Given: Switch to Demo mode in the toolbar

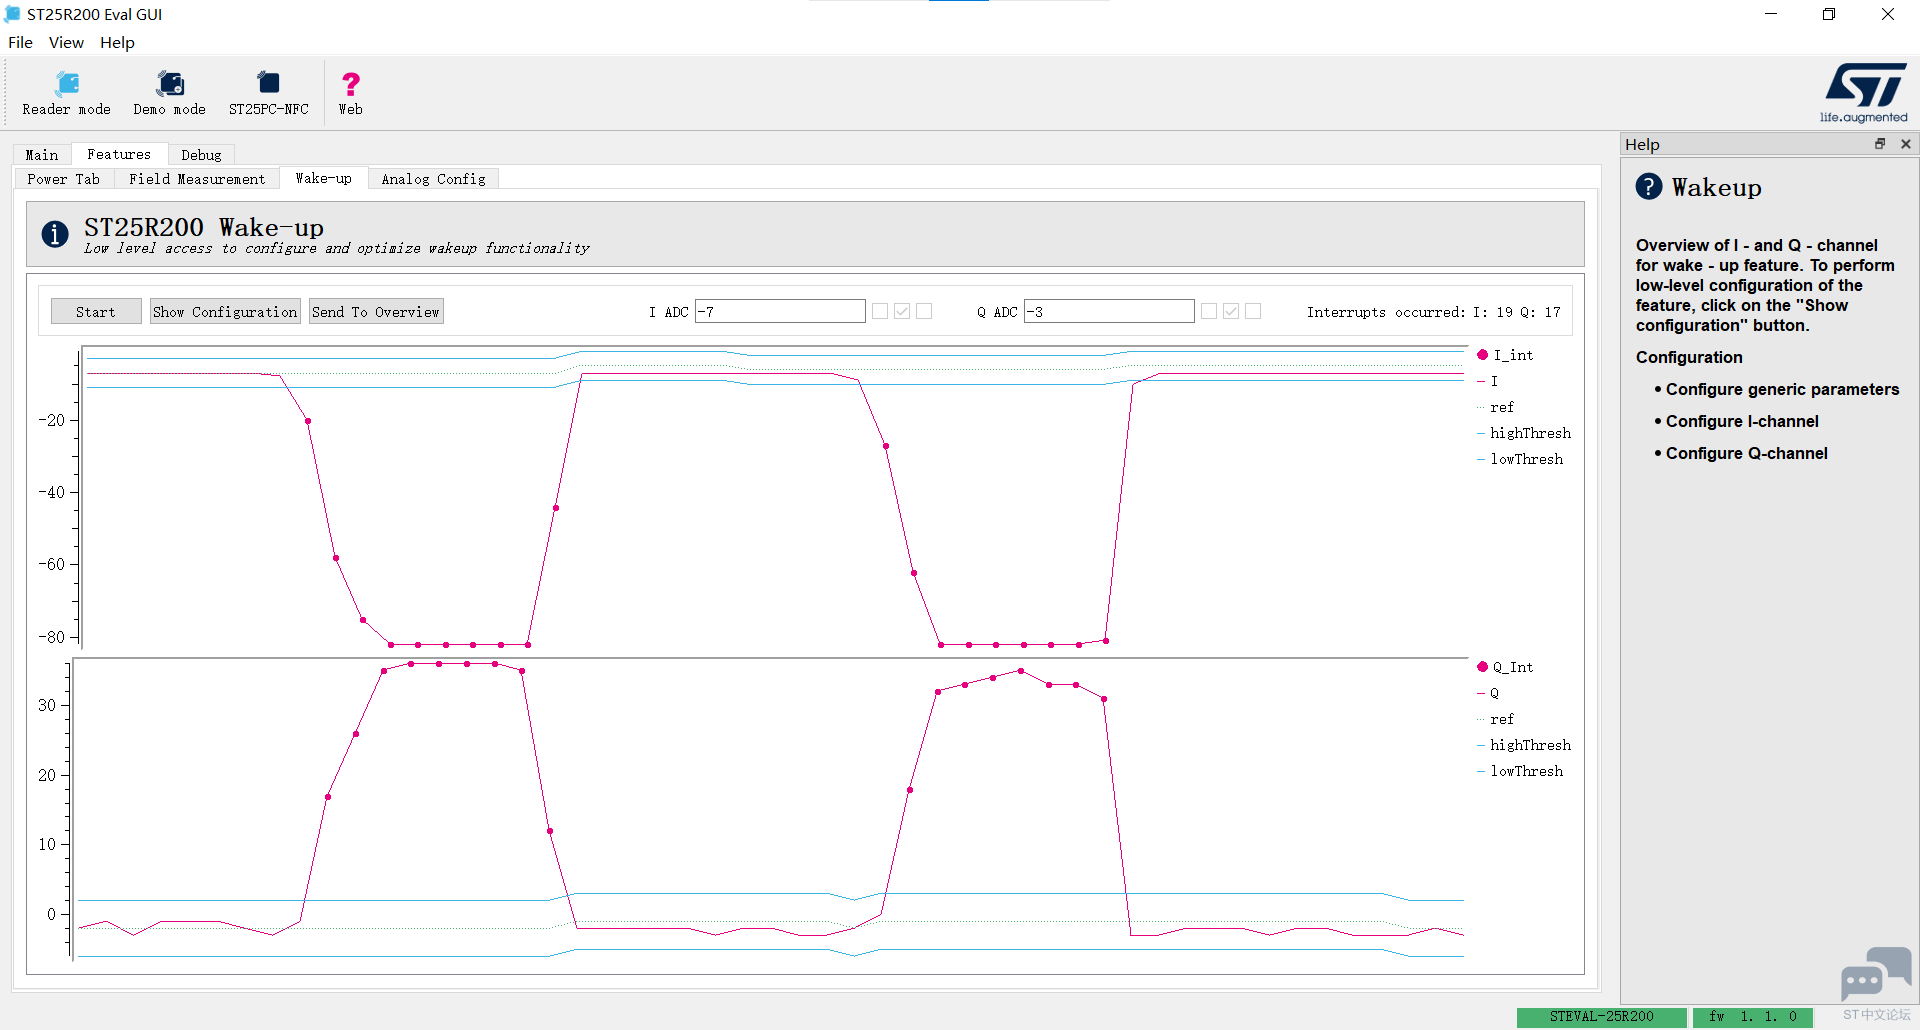Looking at the screenshot, I should coord(170,93).
